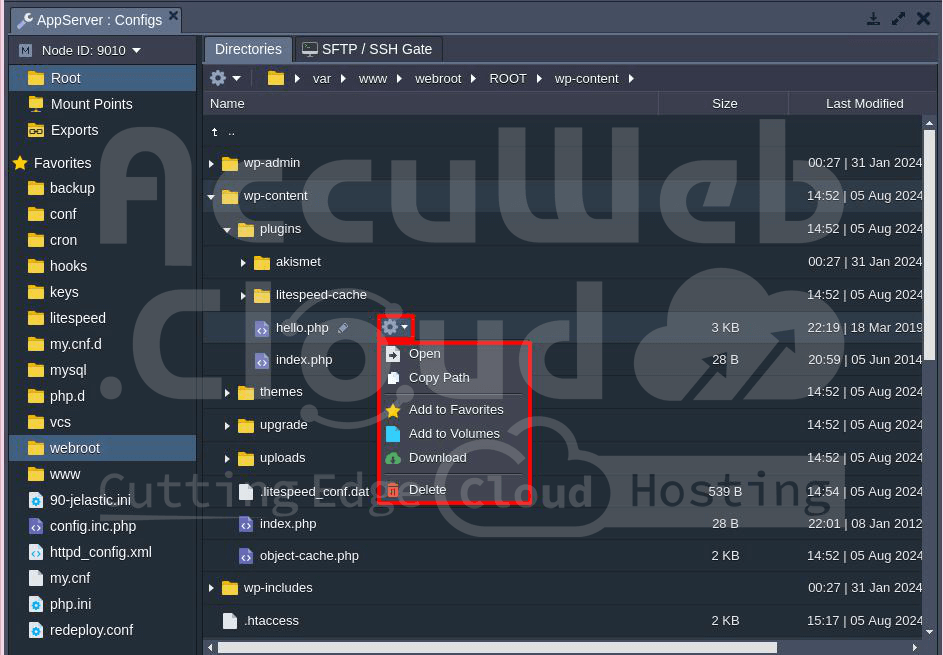This screenshot has height=655, width=943.
Task: Expand the akismet folder
Action: (x=243, y=263)
